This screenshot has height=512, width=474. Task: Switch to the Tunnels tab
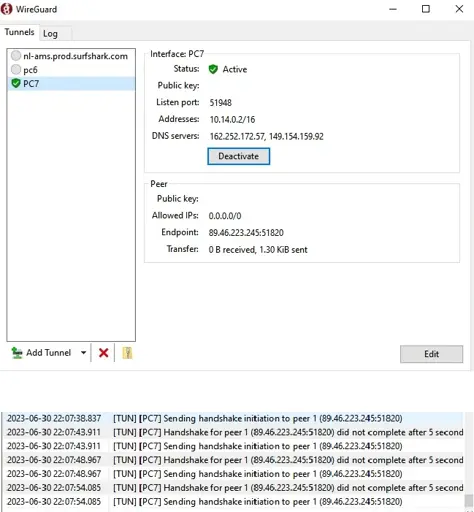19,32
